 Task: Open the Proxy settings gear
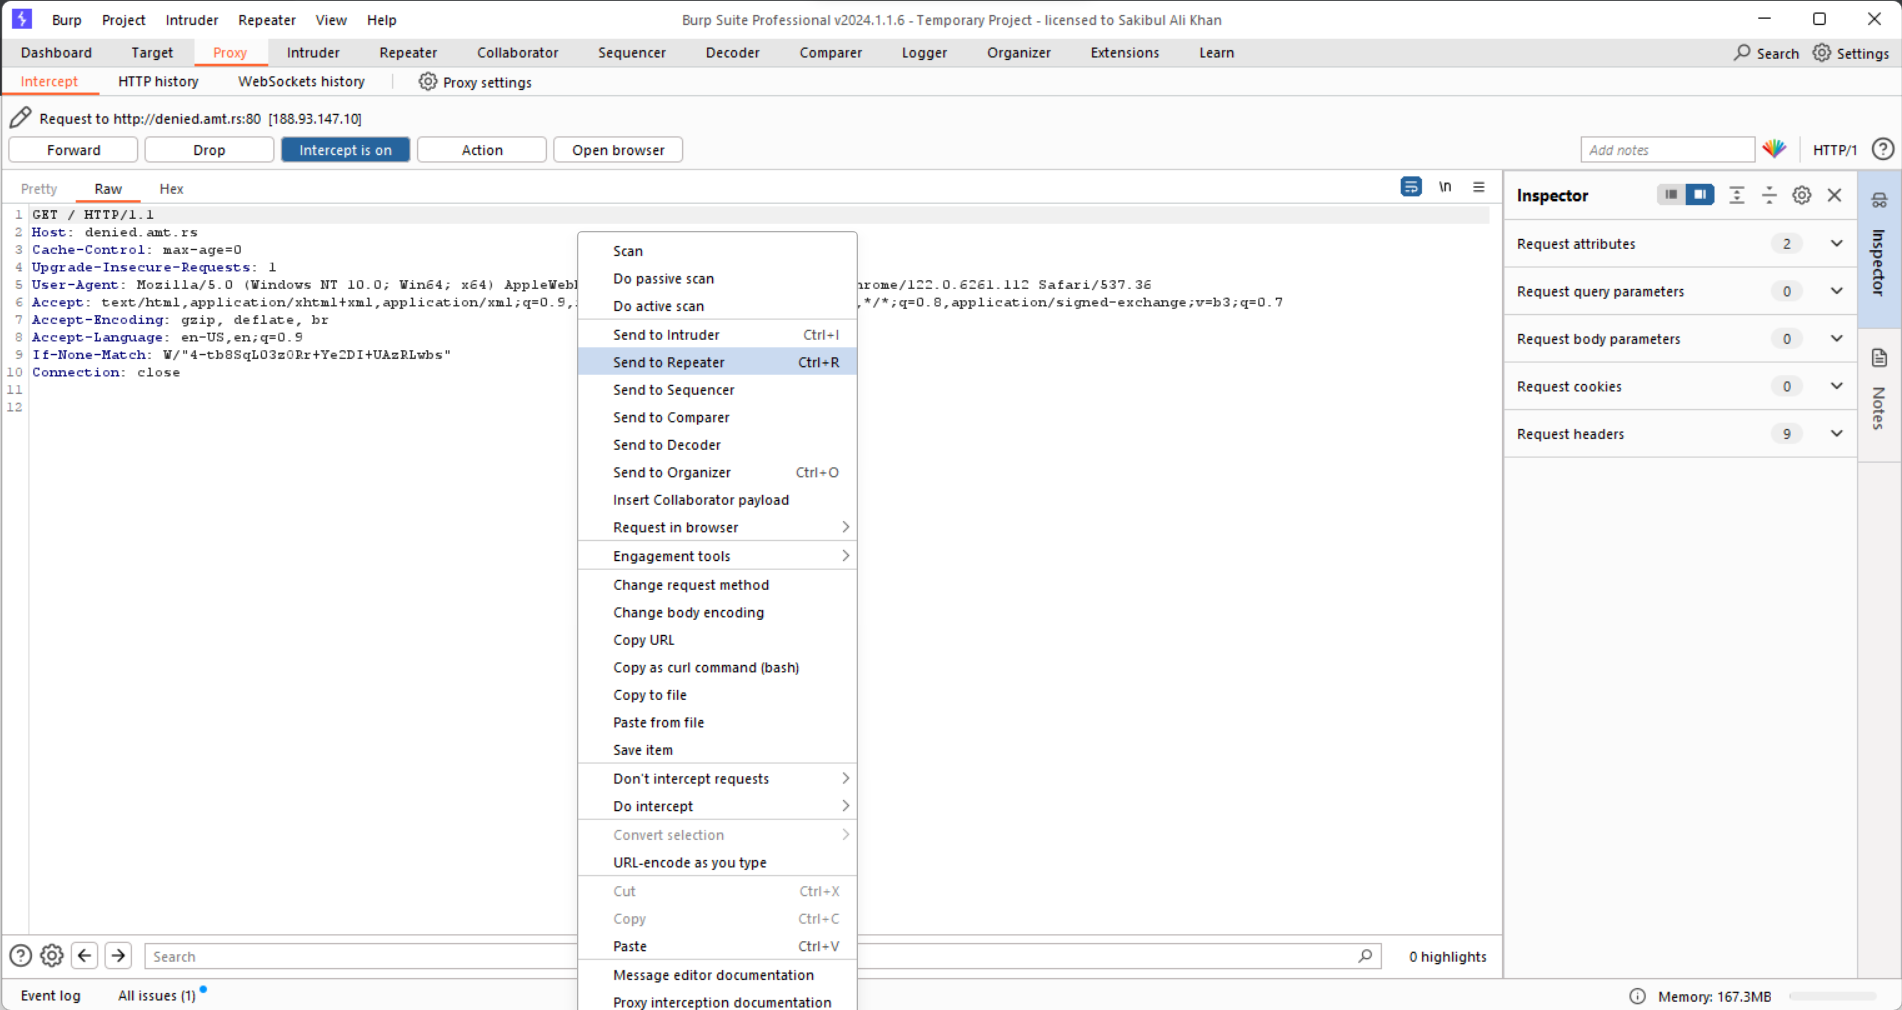coord(428,82)
